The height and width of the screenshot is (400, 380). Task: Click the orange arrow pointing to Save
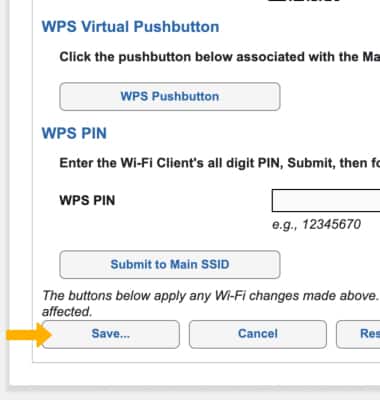[29, 335]
